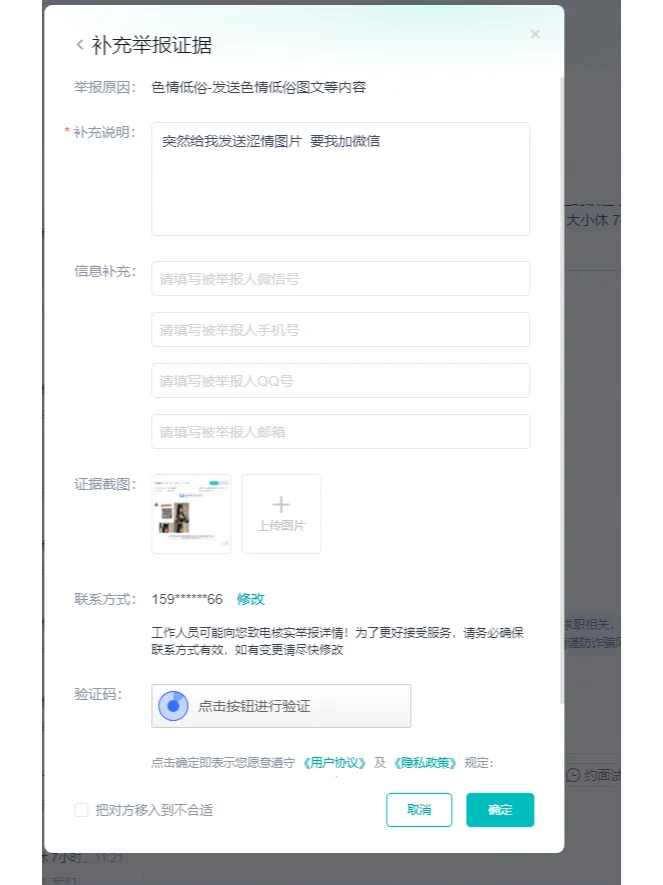This screenshot has width=663, height=885.
Task: Focus the QQ号 input field
Action: click(340, 380)
